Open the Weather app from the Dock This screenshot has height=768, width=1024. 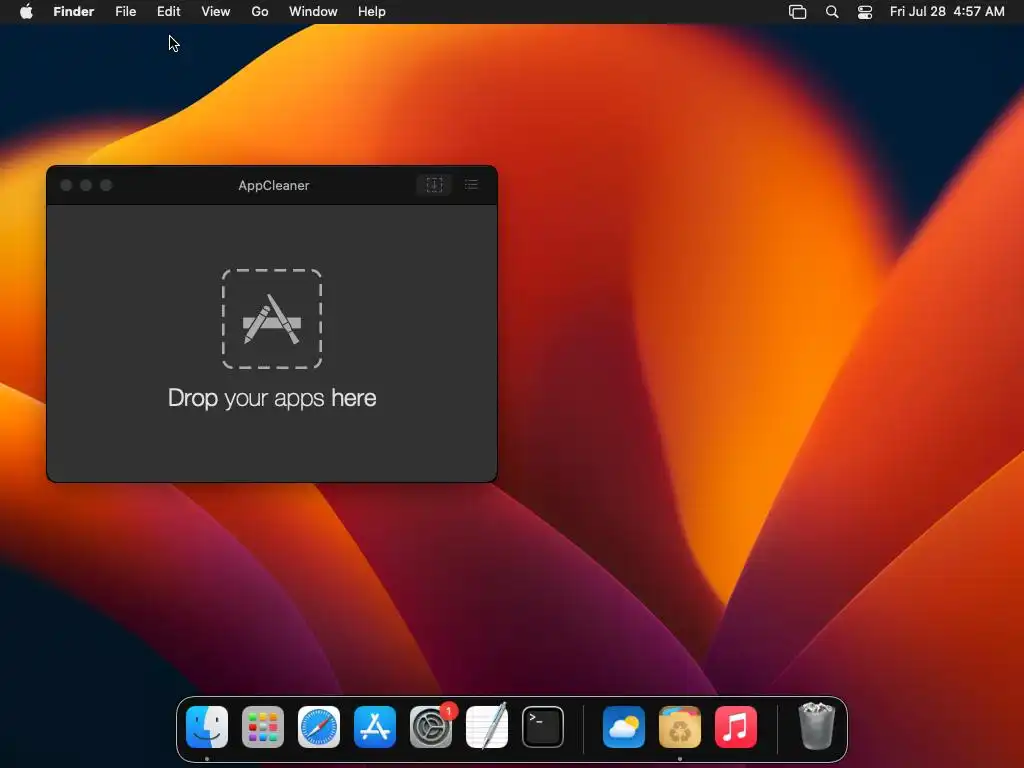[x=624, y=727]
